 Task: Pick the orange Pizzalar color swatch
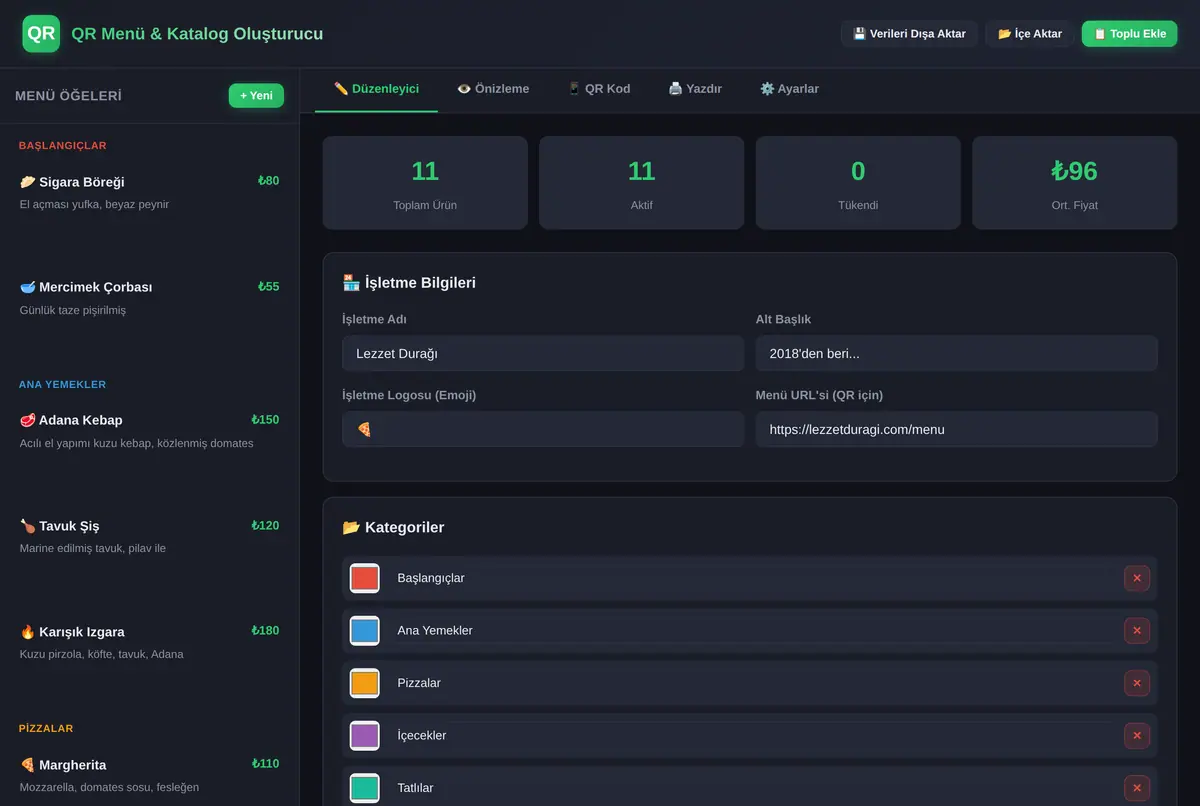[365, 683]
